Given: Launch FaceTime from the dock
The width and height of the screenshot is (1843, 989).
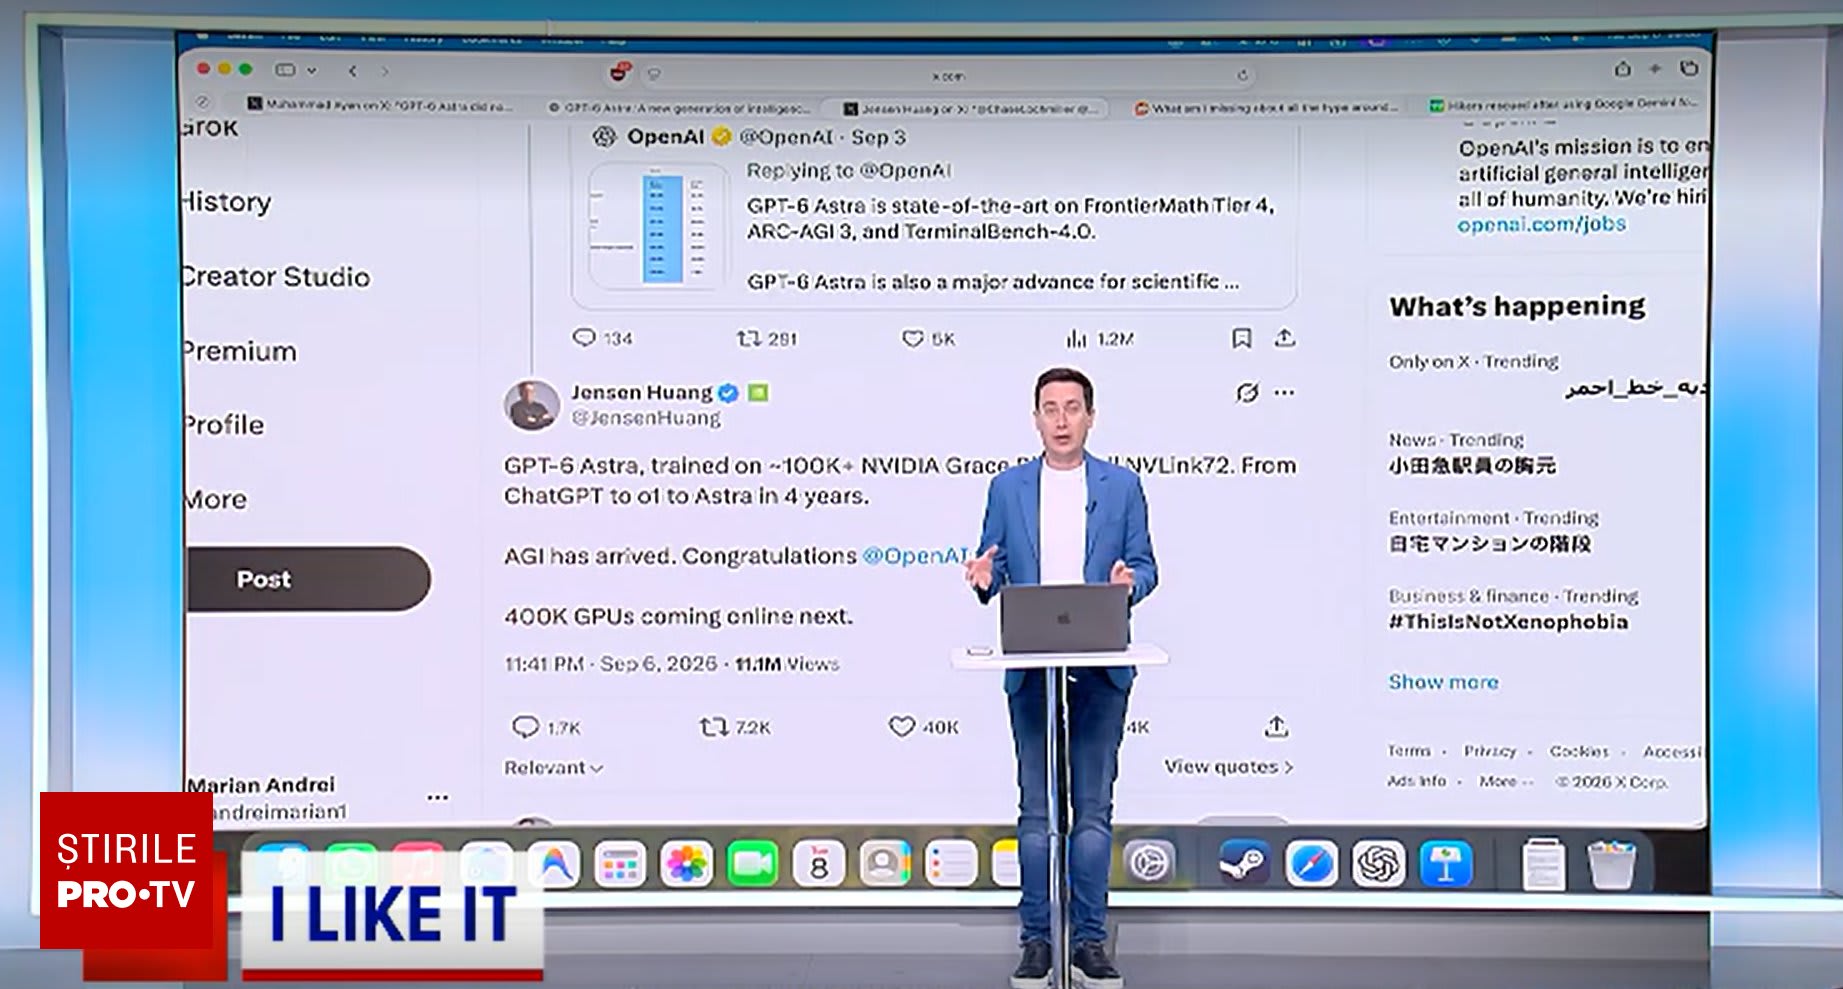Looking at the screenshot, I should (x=752, y=863).
